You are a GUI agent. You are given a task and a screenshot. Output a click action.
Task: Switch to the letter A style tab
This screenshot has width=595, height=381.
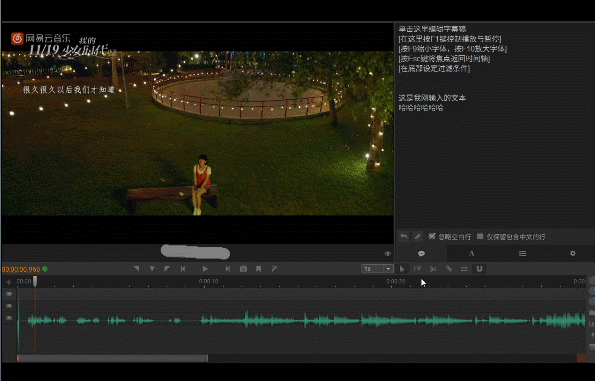click(472, 253)
